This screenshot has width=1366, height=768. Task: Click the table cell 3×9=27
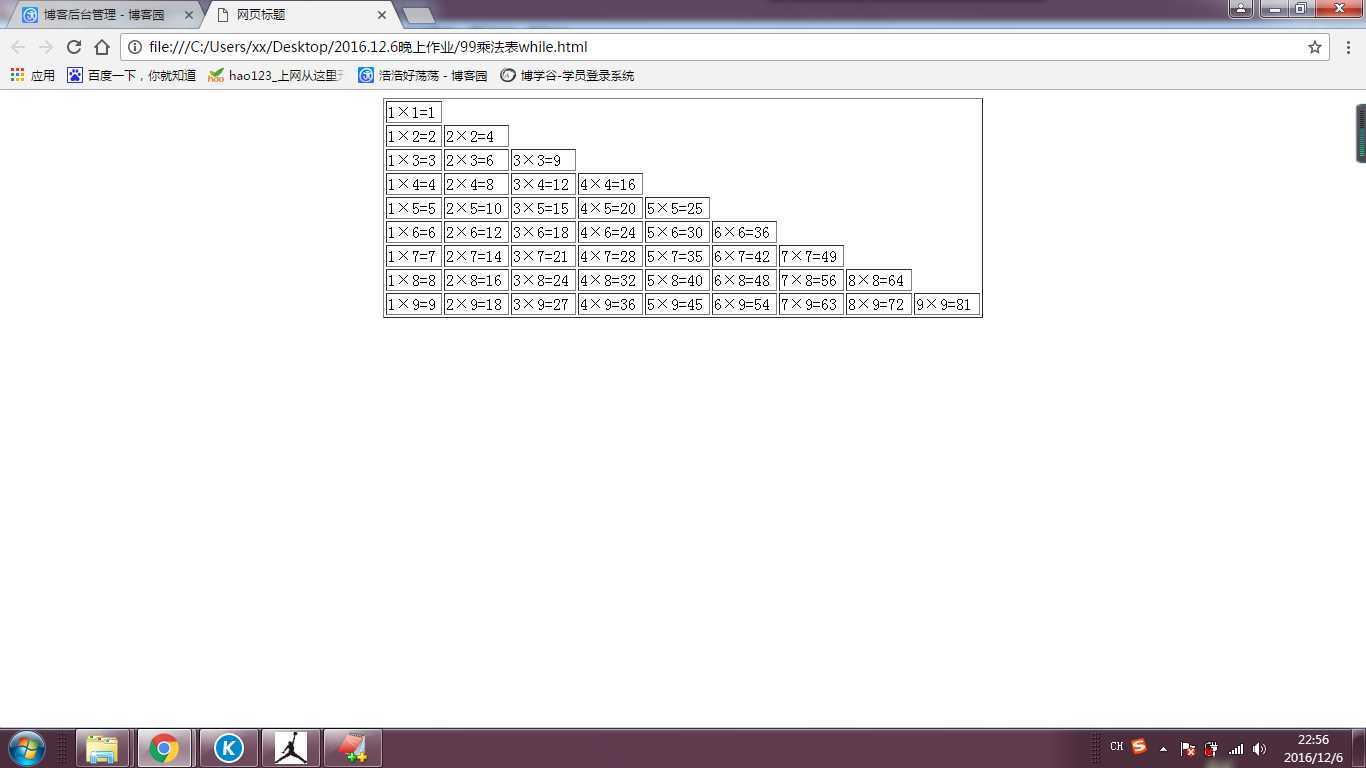tap(543, 304)
